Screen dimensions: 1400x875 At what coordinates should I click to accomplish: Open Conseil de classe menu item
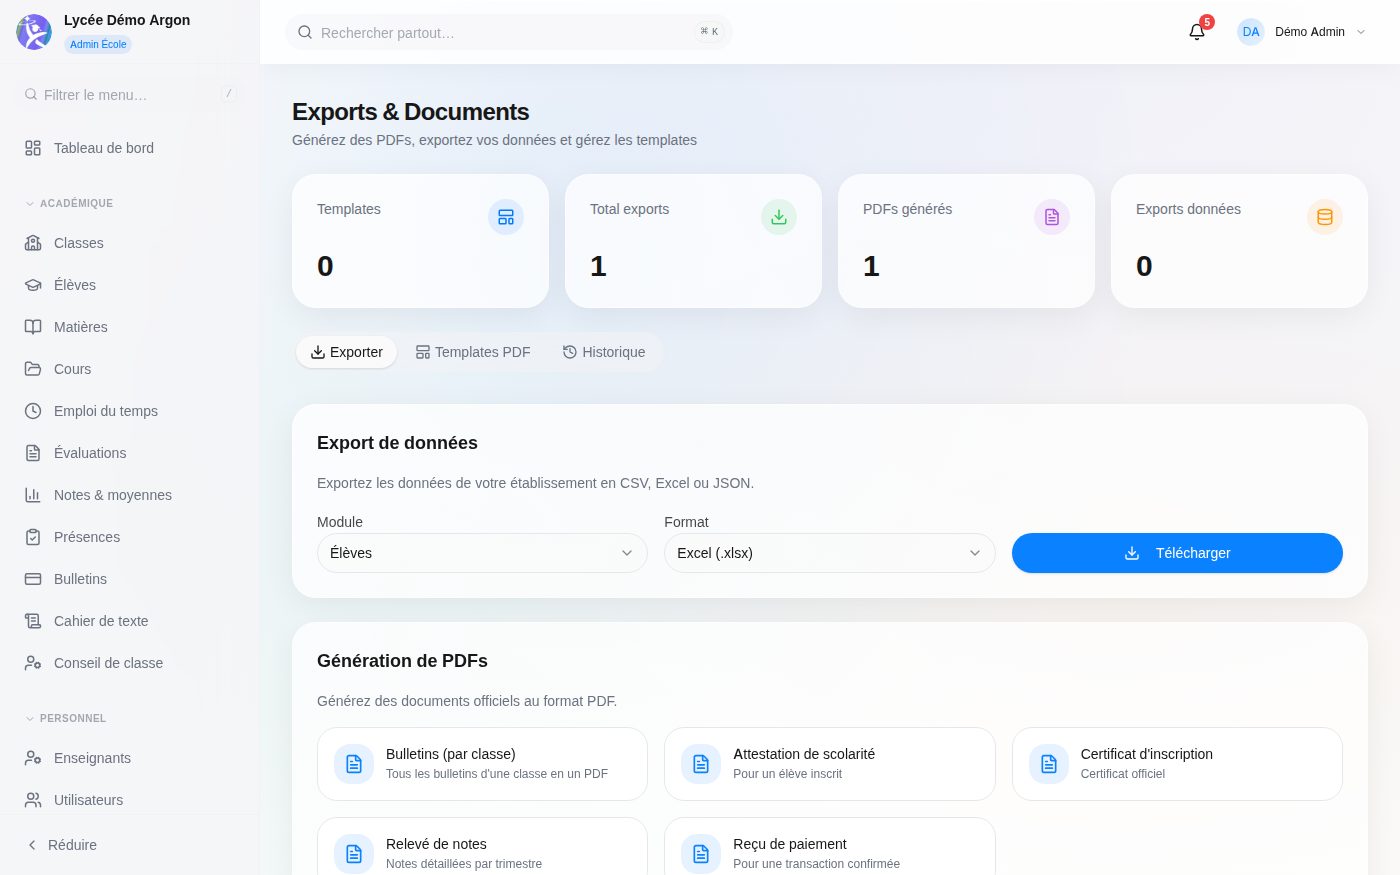coord(130,663)
